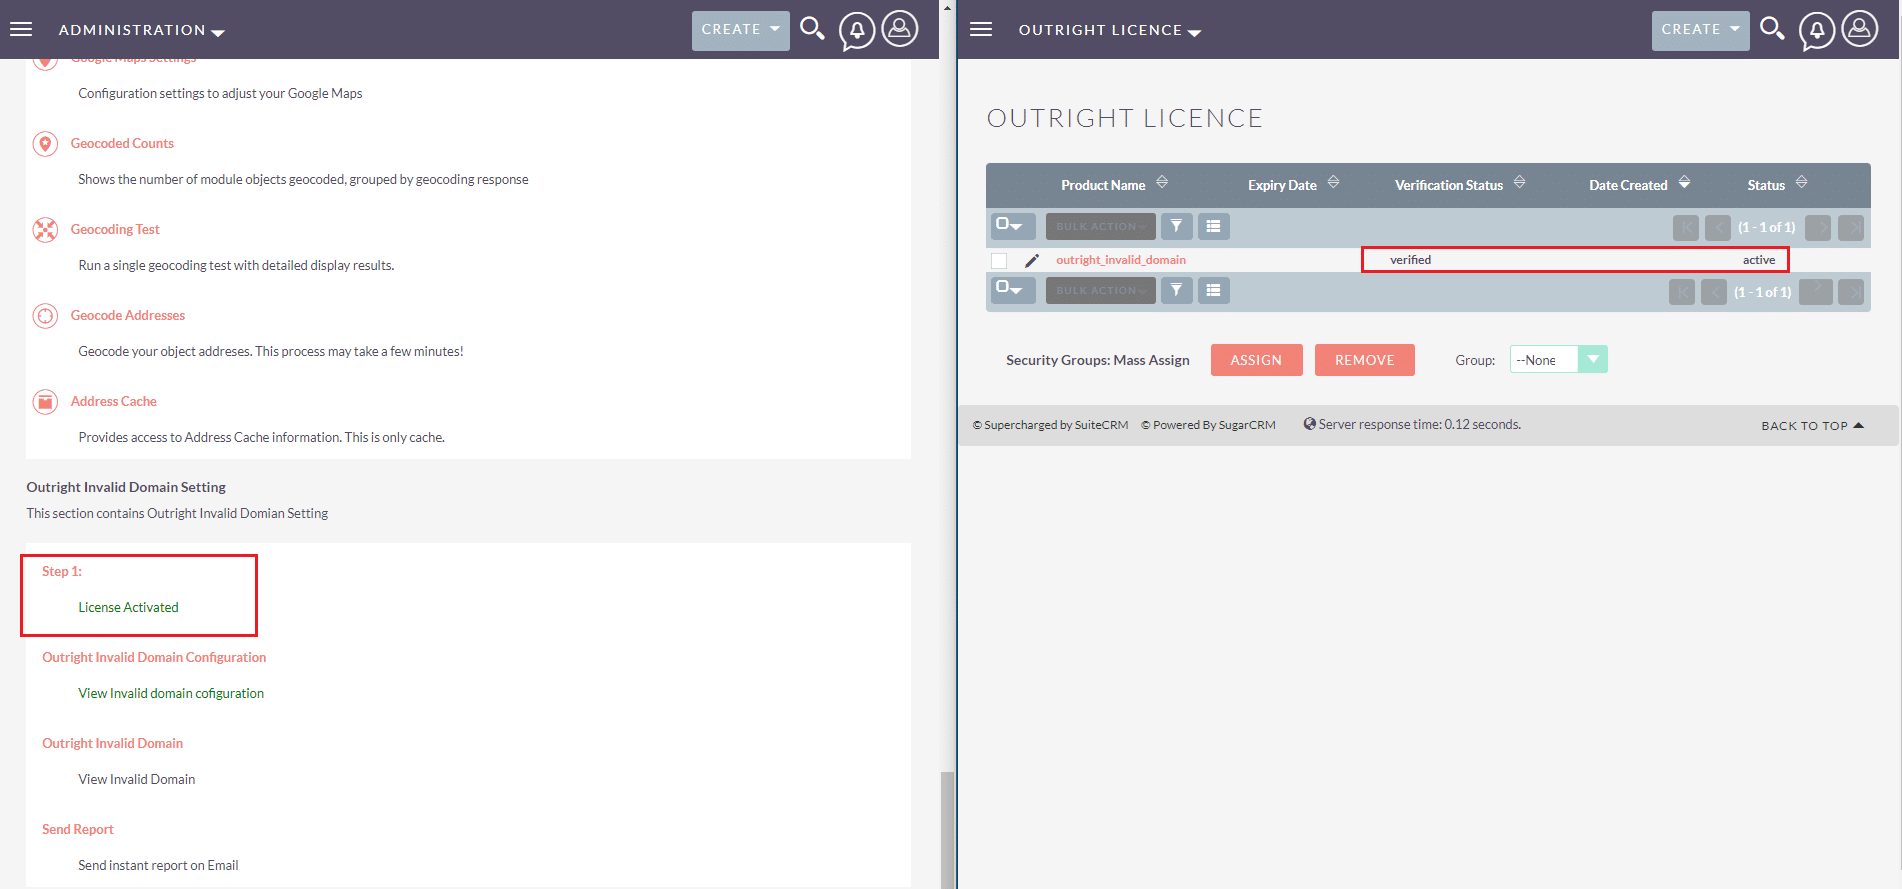Click search icon in Outright Licence window

[x=1772, y=28]
